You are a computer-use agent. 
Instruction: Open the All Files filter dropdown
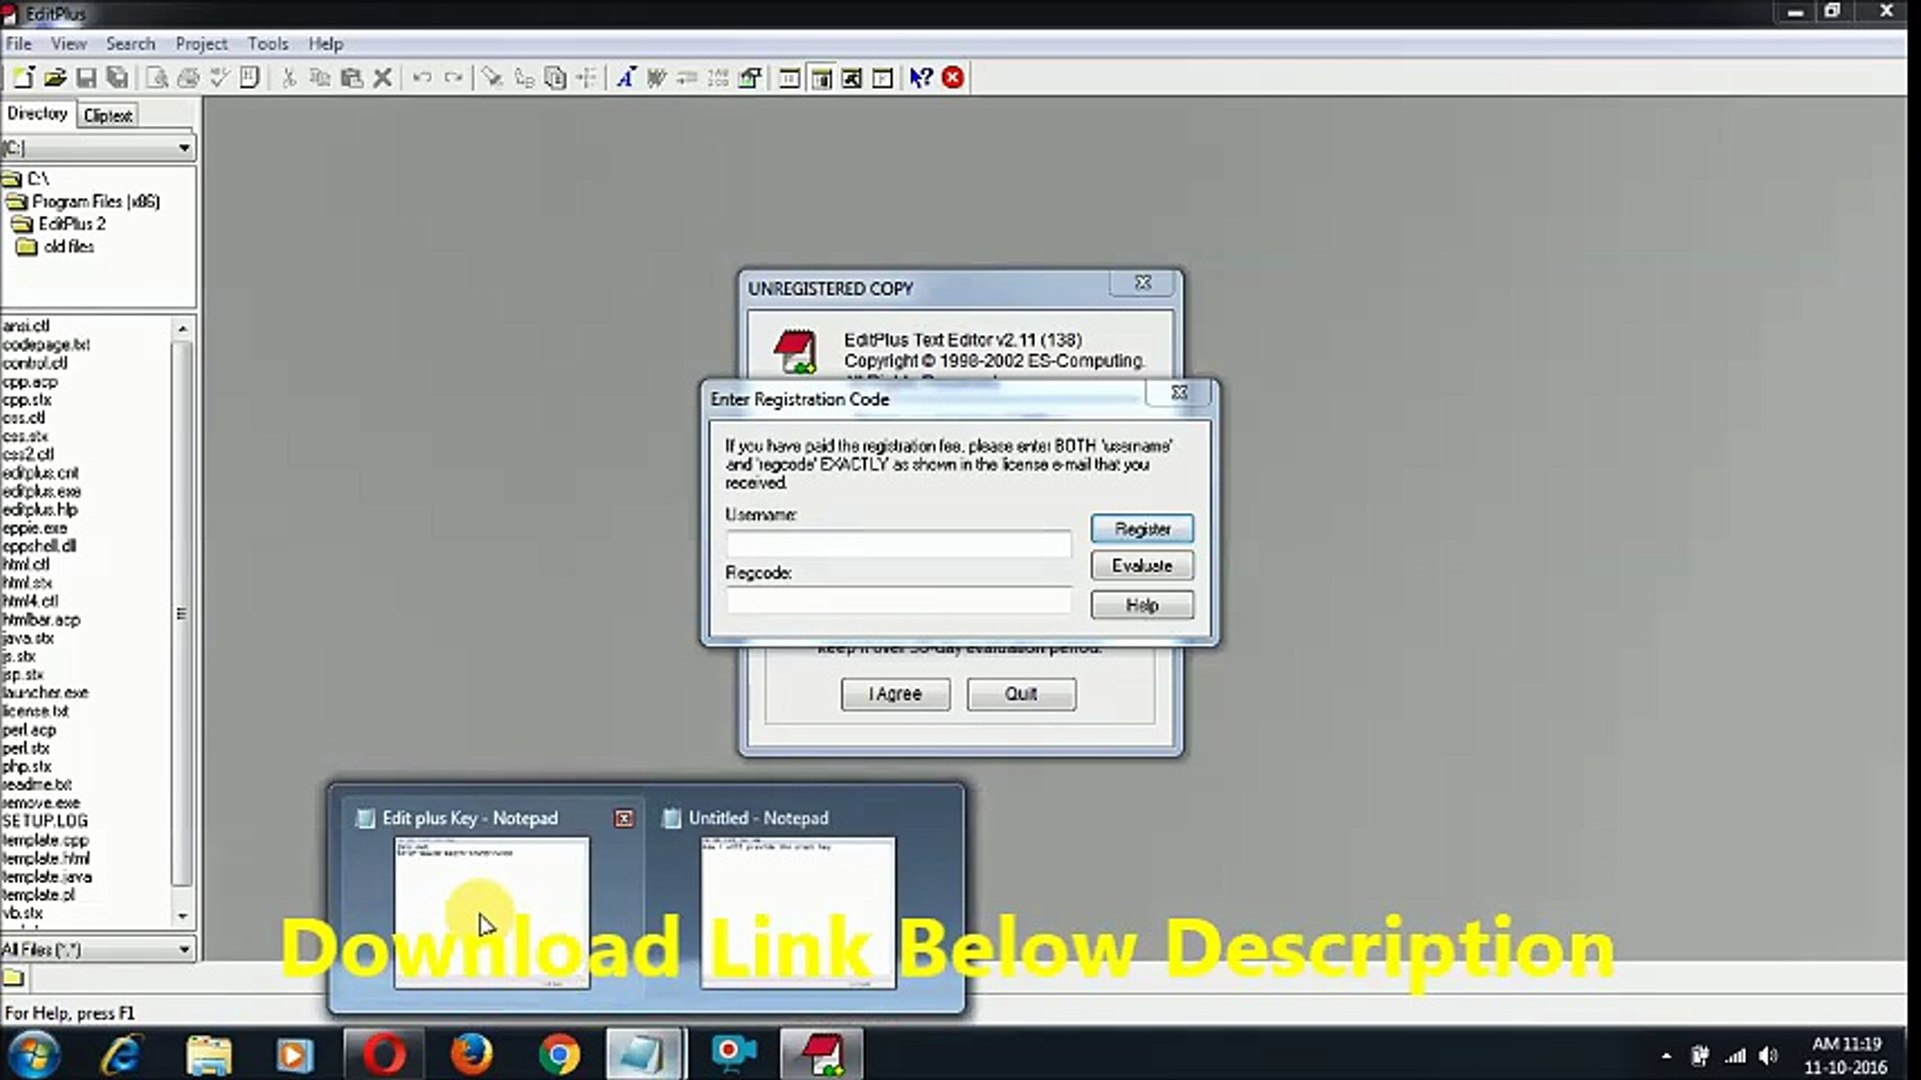coord(184,949)
